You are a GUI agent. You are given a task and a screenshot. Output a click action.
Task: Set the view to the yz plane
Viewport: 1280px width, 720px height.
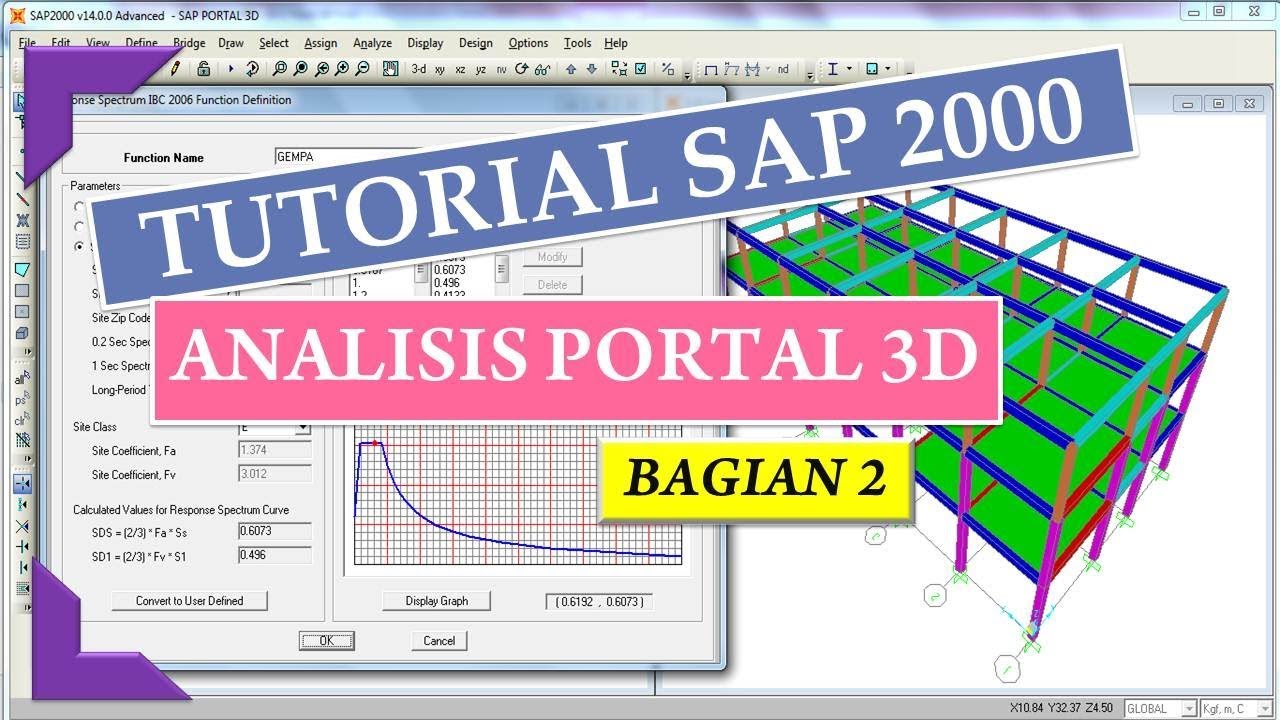point(481,69)
